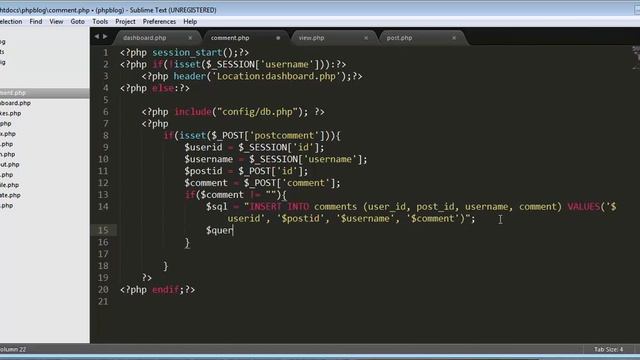The image size is (640, 360).
Task: Click the ?> closing tag on line 19
Action: pos(147,278)
